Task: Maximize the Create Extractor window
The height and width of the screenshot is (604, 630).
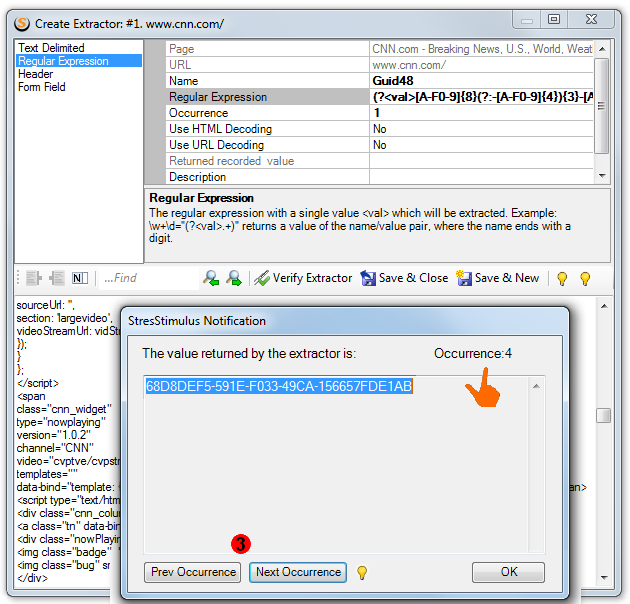Action: coord(554,19)
